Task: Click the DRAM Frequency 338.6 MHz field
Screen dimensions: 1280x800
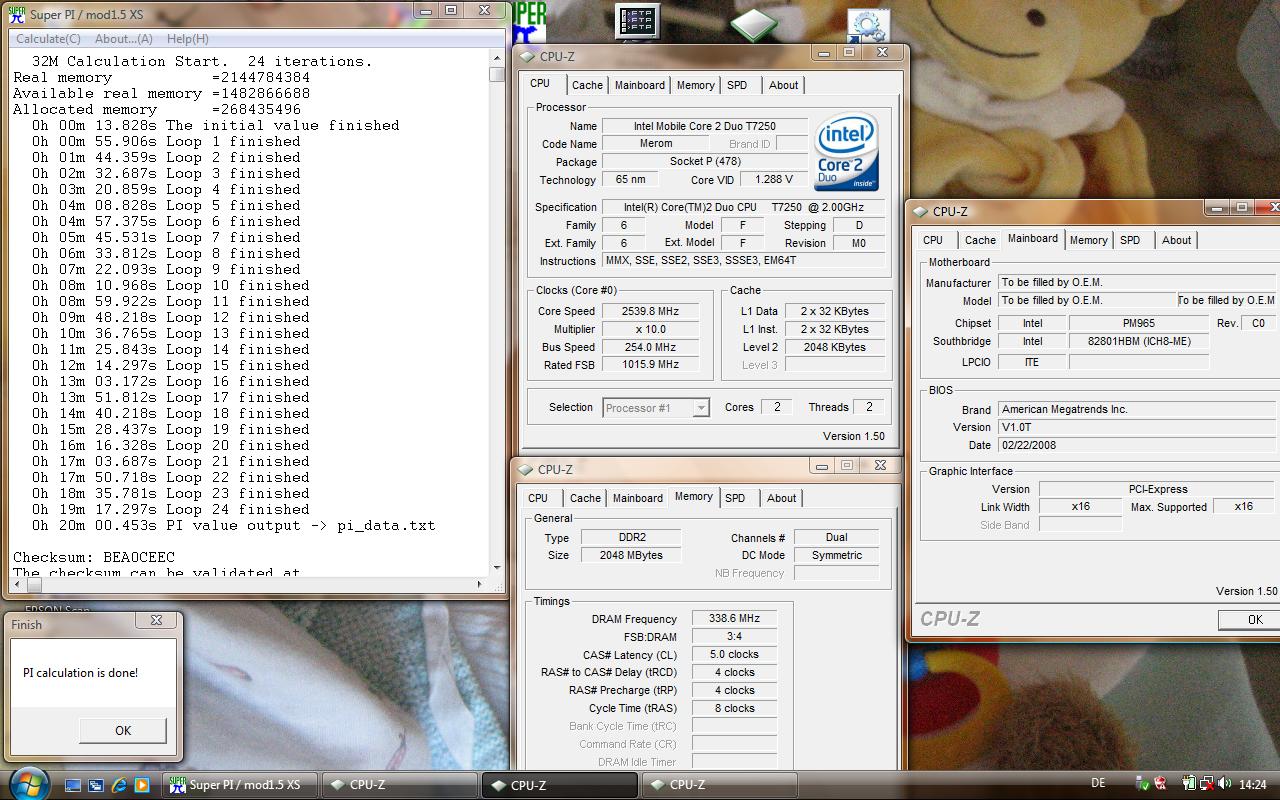Action: click(x=734, y=619)
